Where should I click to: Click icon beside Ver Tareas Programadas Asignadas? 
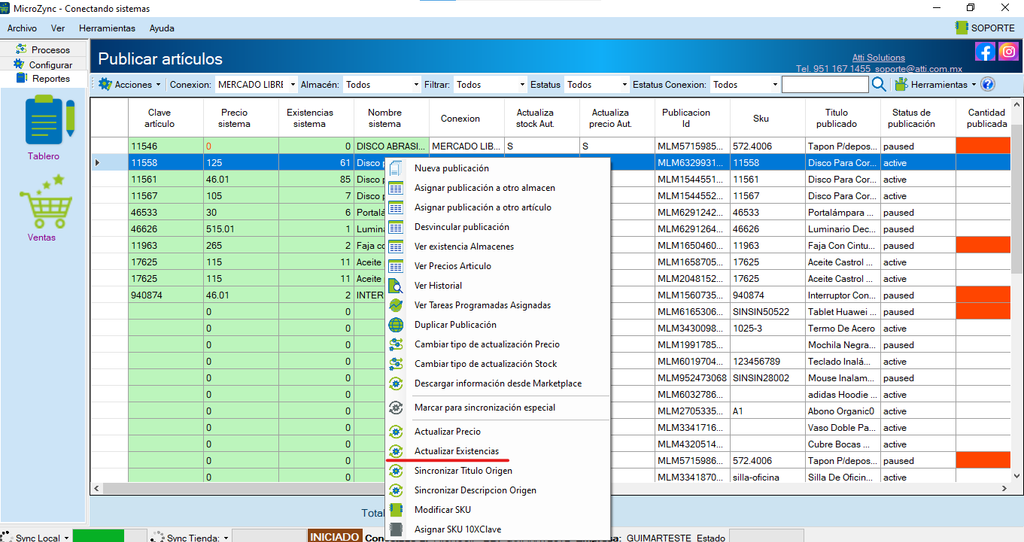coord(396,306)
